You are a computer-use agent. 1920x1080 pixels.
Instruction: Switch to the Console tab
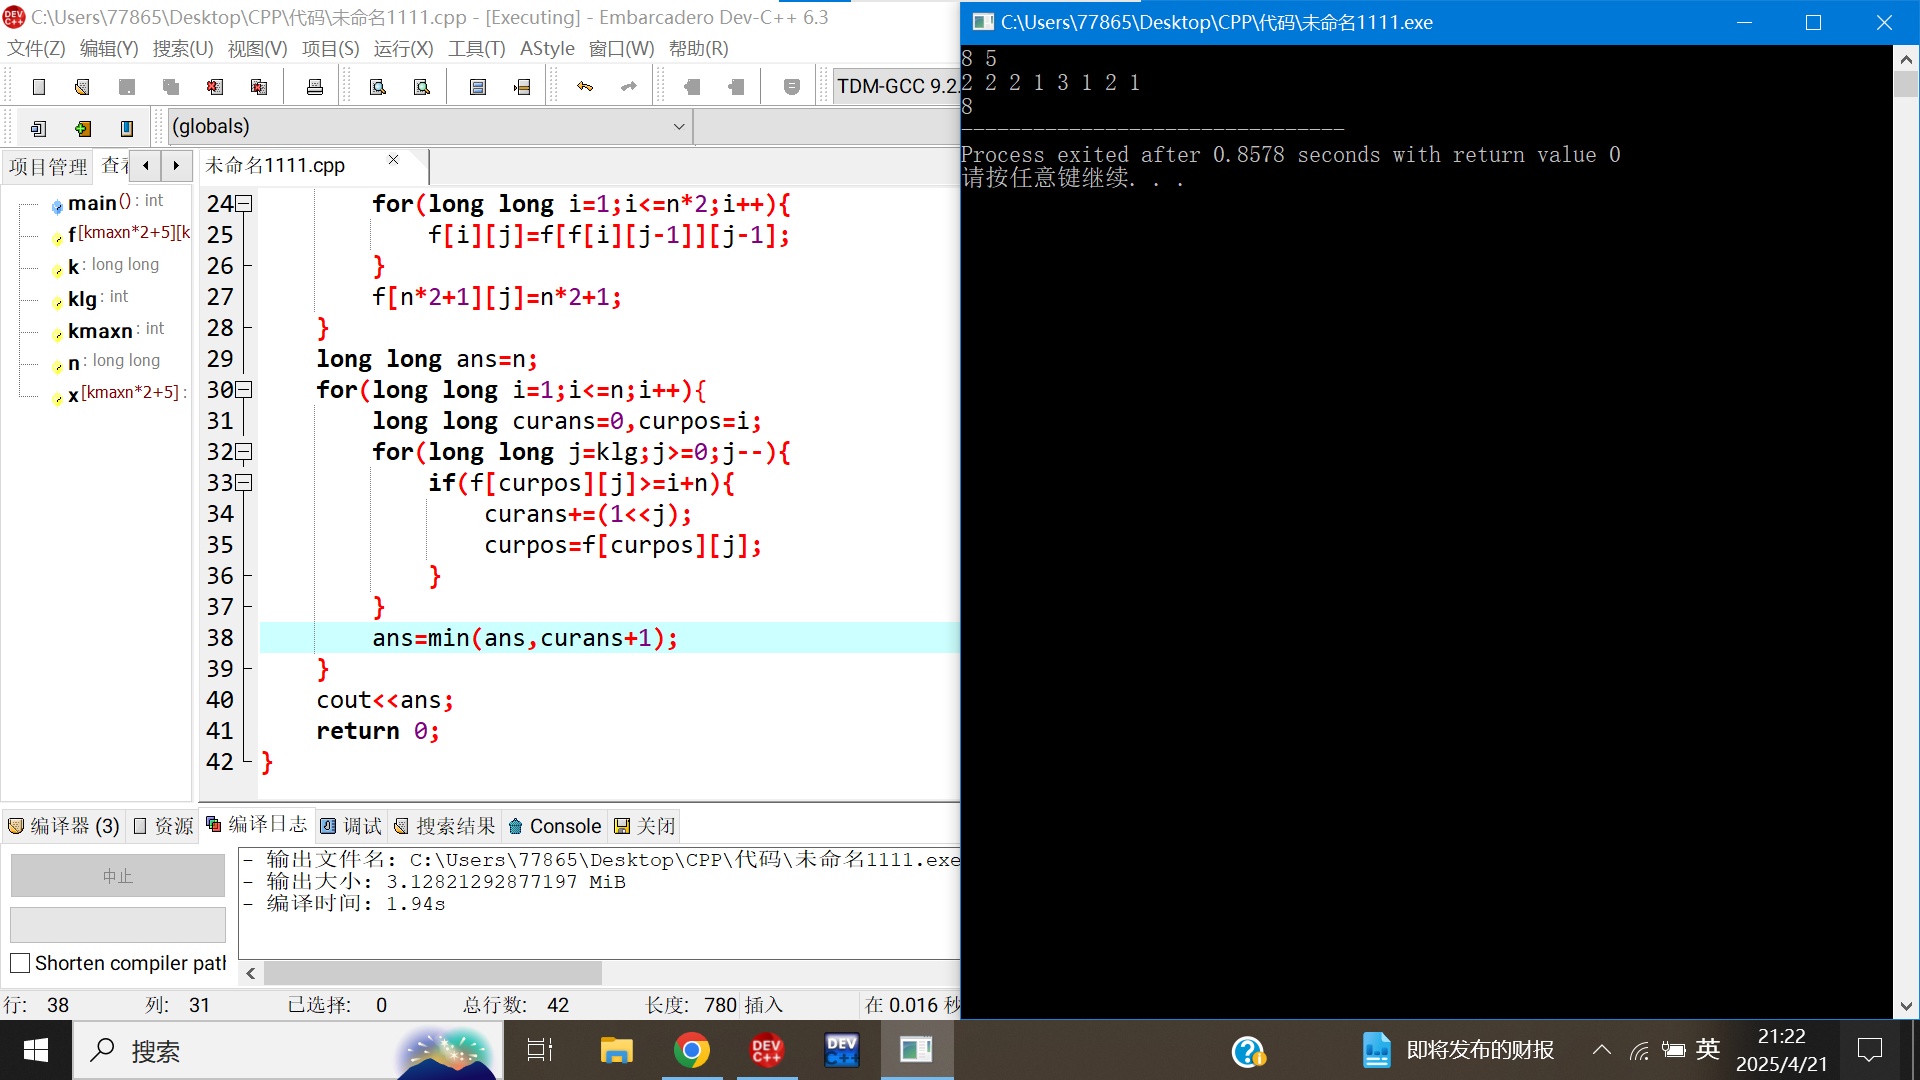(555, 826)
